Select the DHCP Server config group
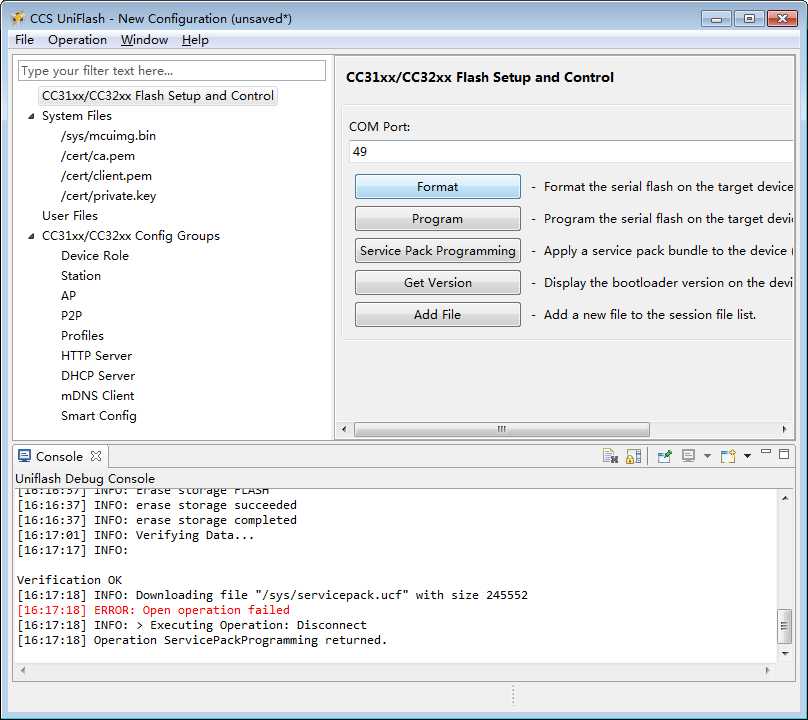This screenshot has width=808, height=720. [98, 376]
